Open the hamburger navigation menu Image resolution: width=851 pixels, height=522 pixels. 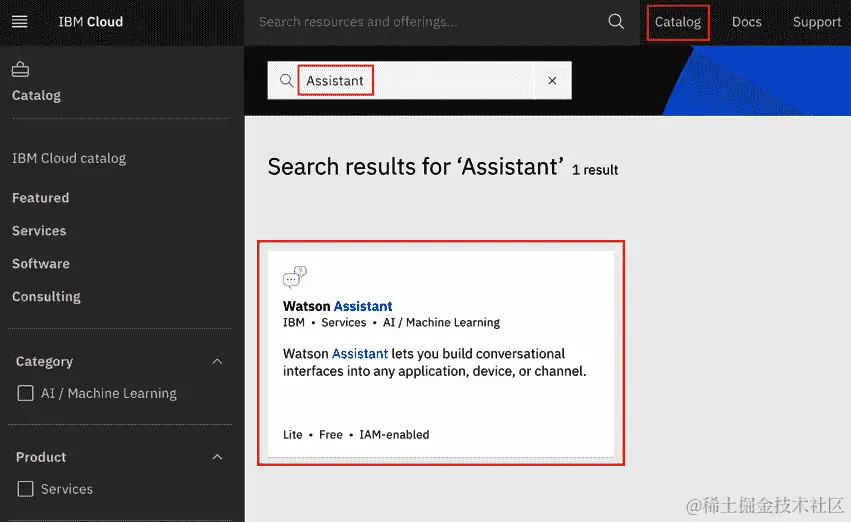pyautogui.click(x=20, y=22)
